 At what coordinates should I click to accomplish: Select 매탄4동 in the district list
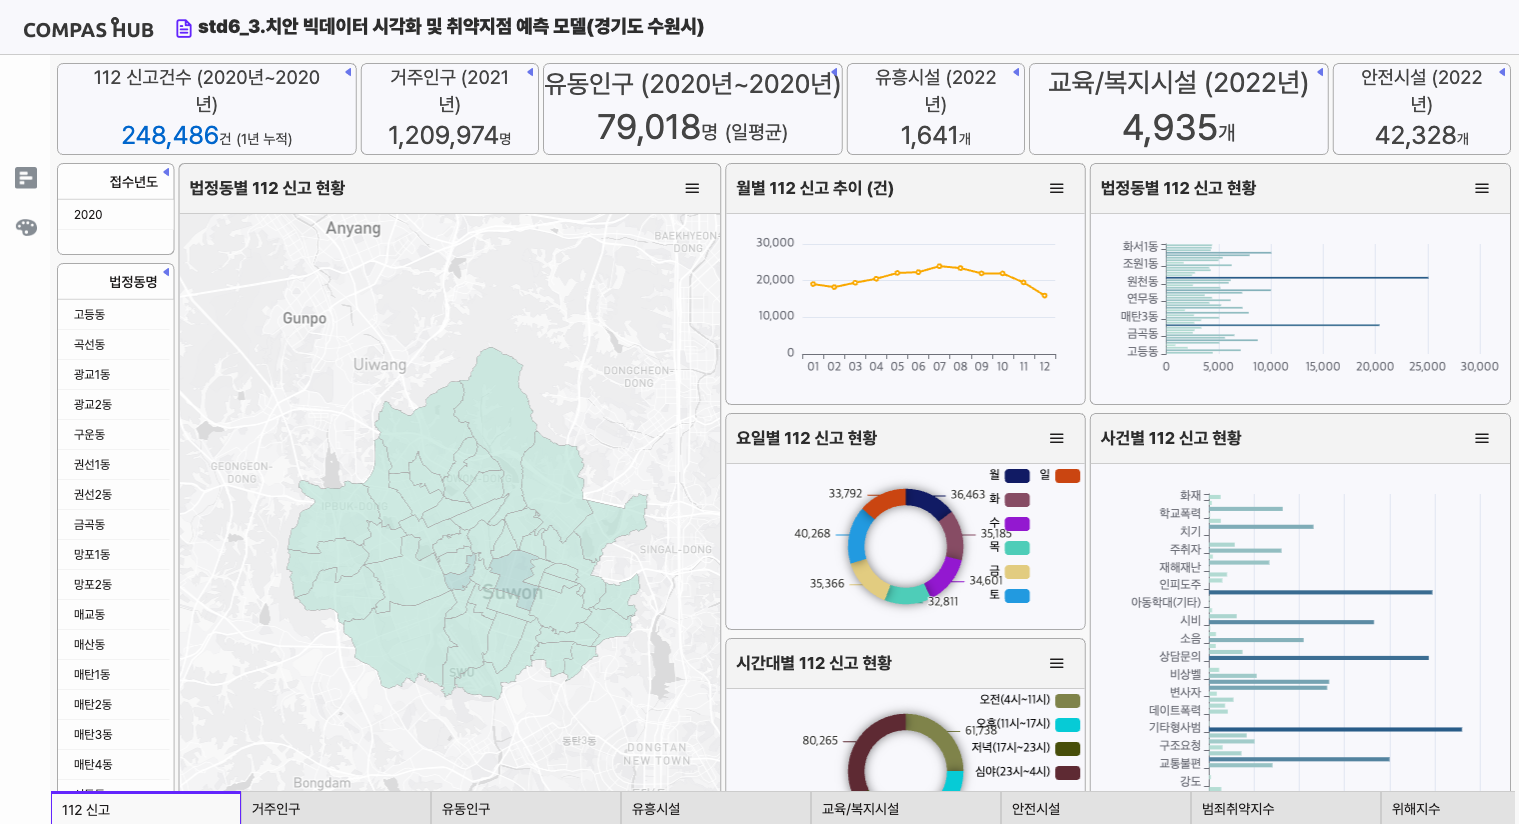point(116,765)
